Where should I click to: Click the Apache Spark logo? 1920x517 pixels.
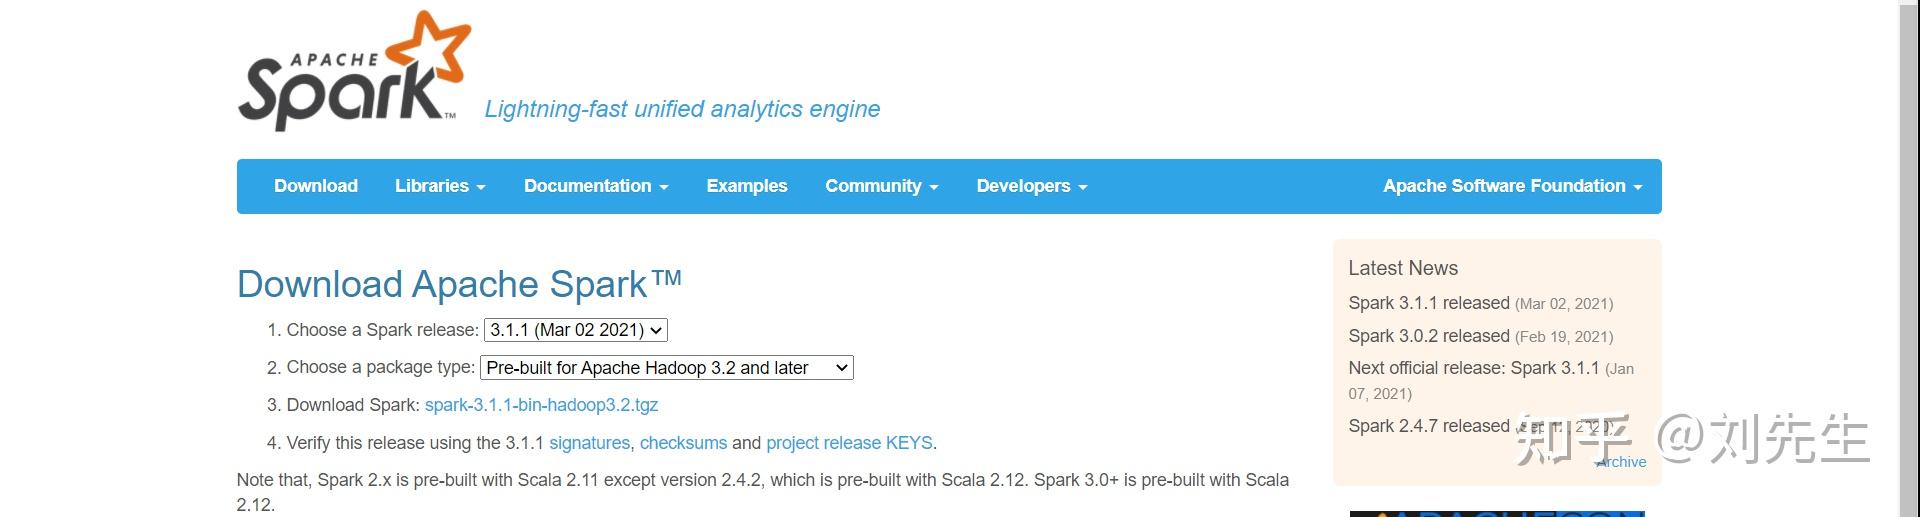click(x=355, y=71)
